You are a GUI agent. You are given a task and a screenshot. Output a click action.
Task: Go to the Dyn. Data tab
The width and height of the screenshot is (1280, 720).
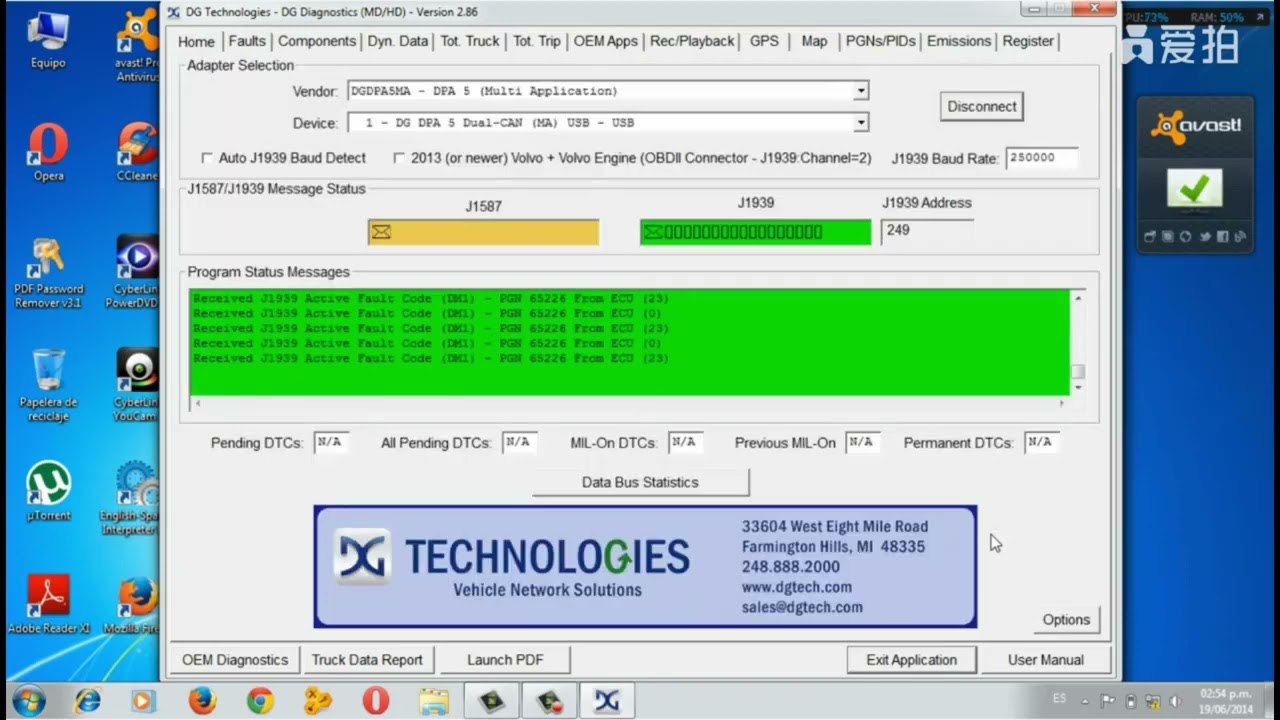tap(398, 41)
